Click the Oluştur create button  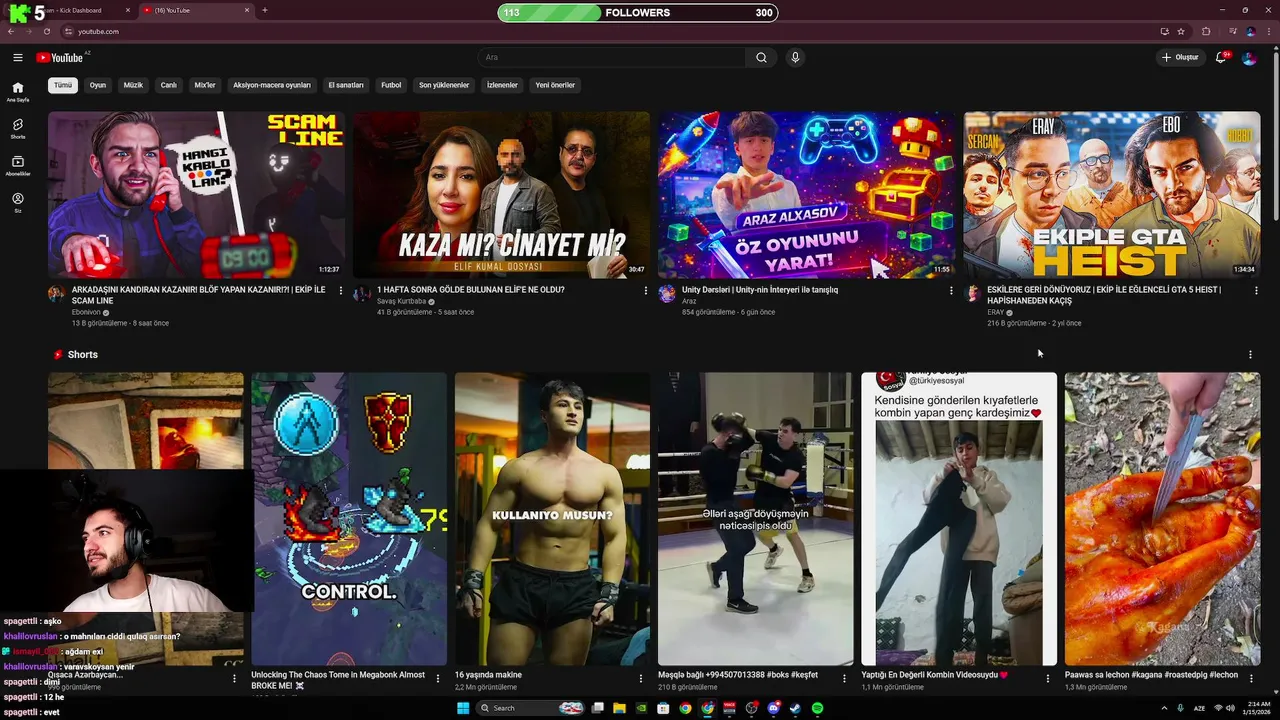(1180, 57)
